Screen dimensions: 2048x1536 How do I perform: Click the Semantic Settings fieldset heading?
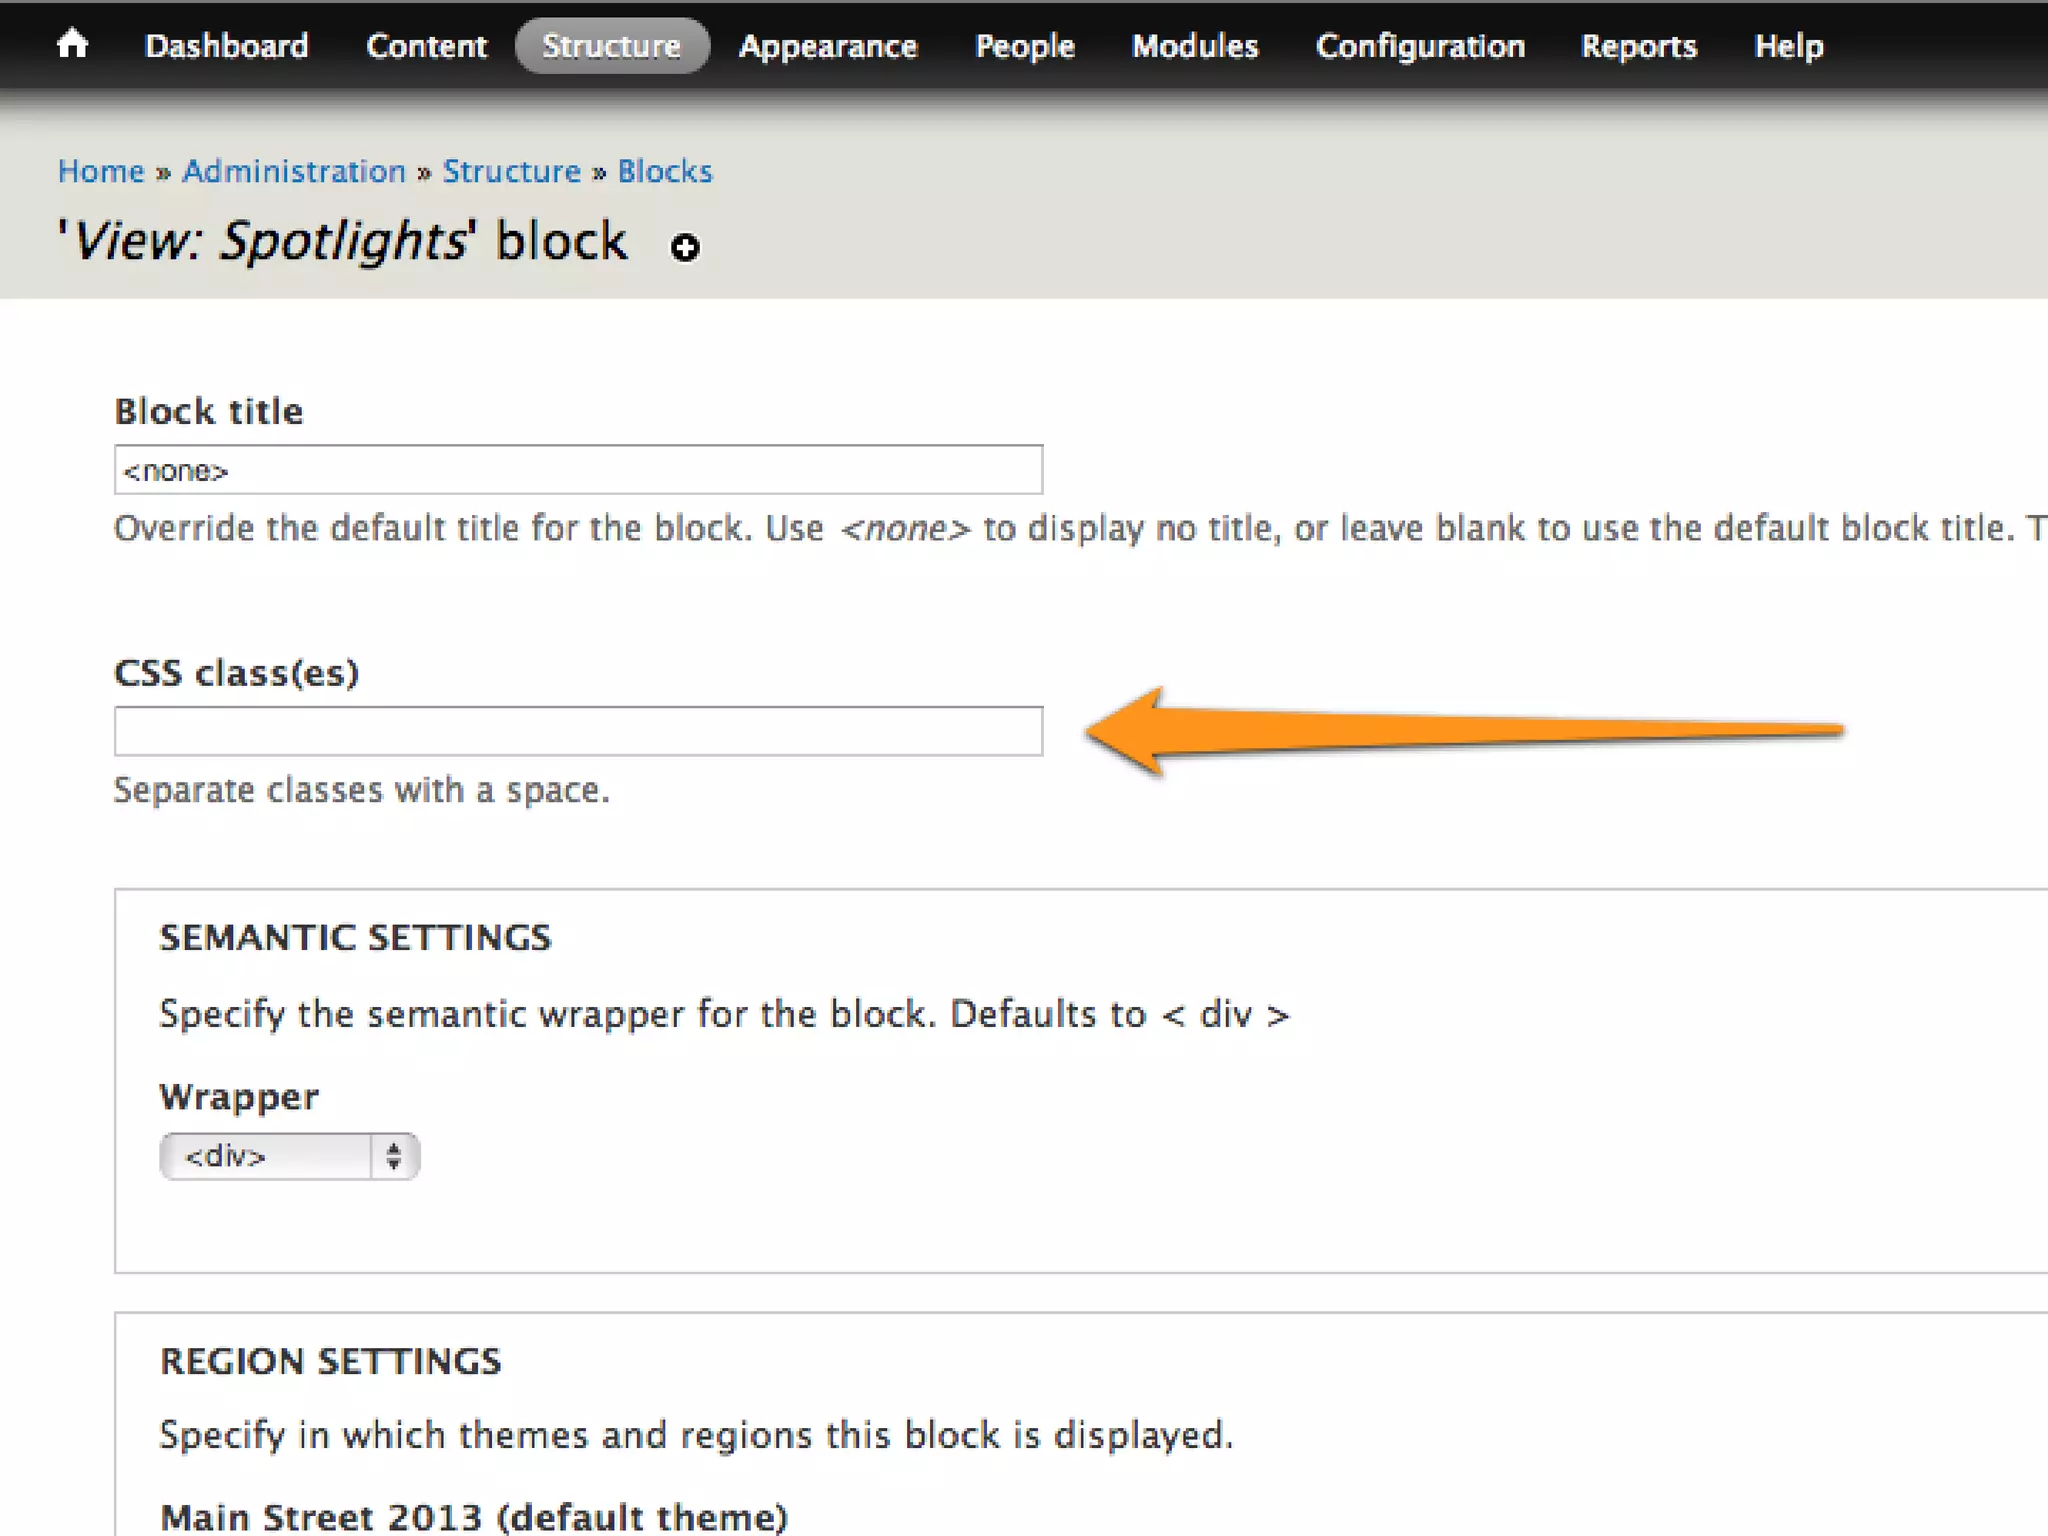[355, 937]
